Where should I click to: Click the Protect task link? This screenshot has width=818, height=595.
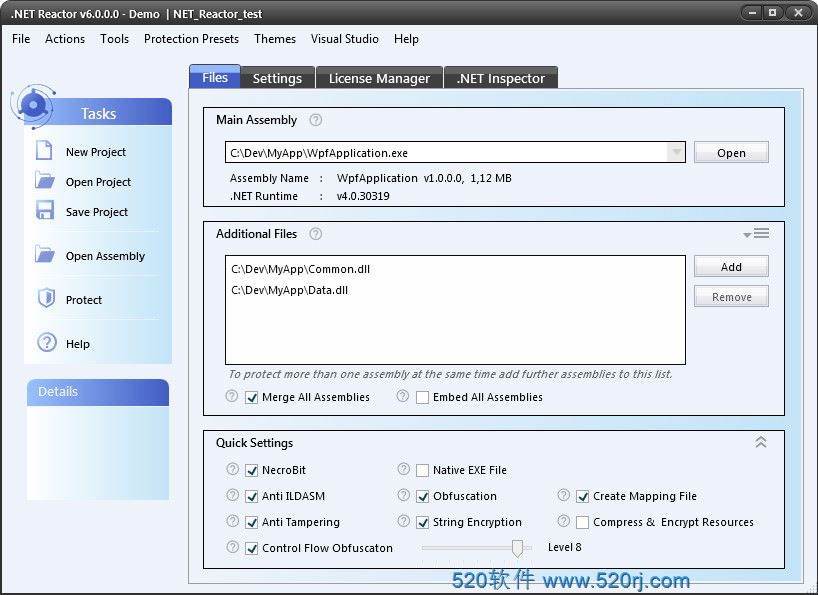tap(83, 300)
